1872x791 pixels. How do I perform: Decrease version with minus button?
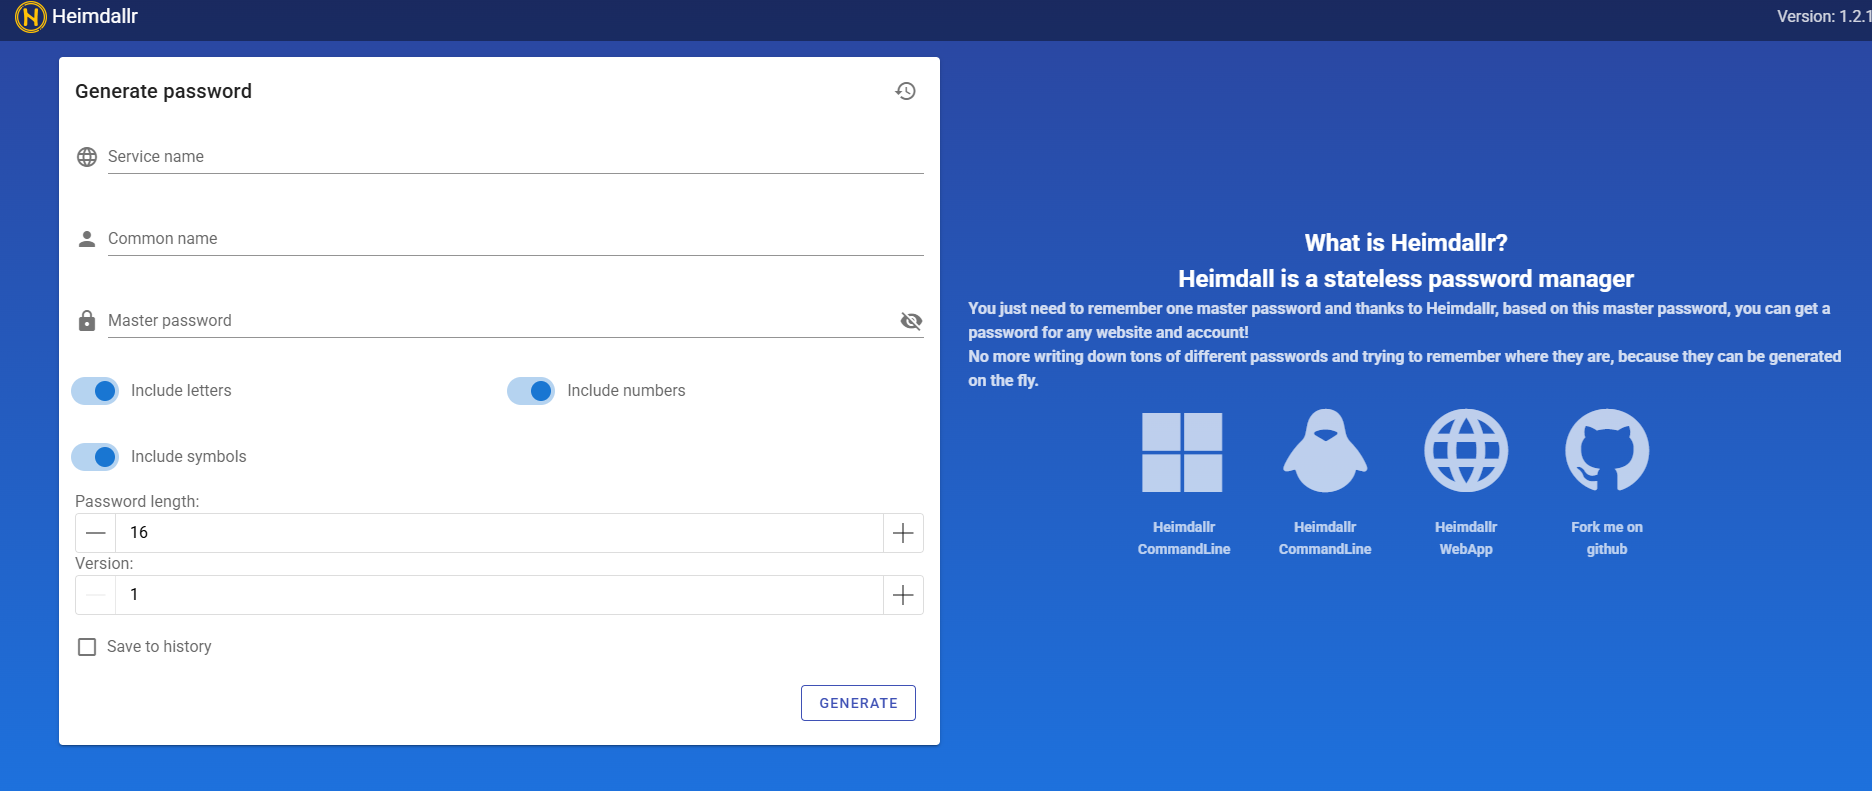pos(96,595)
